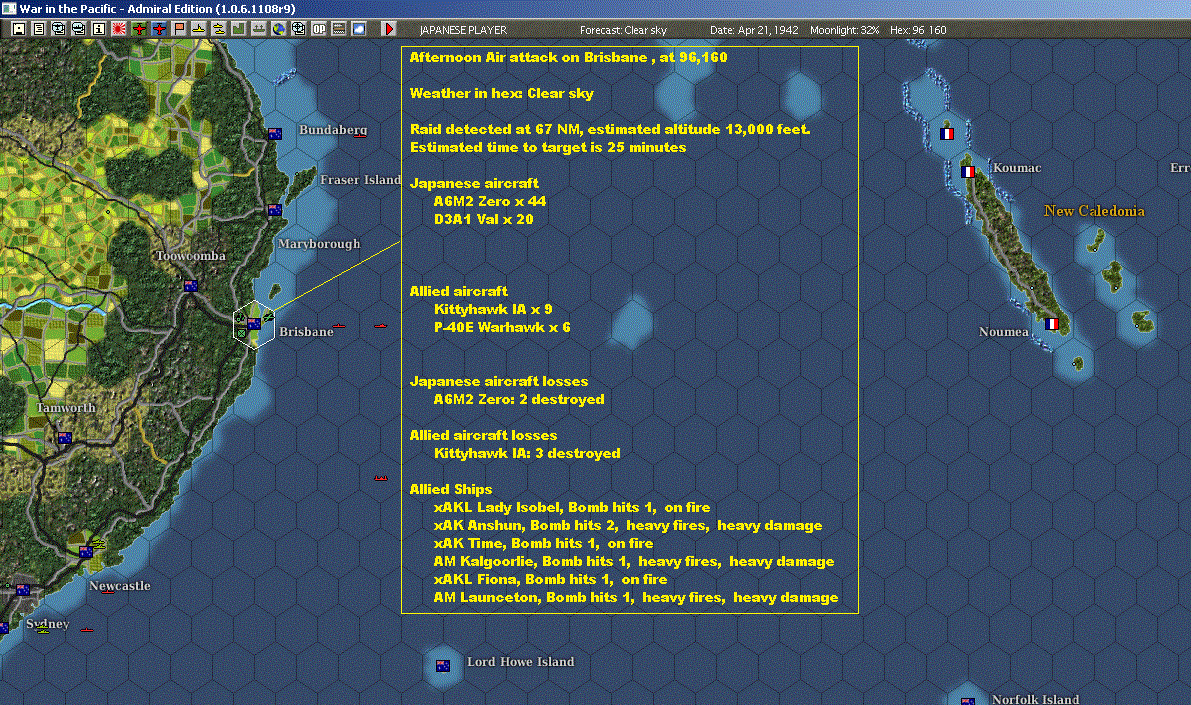The image size is (1191, 705).
Task: Click the red ship marker near Sydney
Action: [87, 630]
